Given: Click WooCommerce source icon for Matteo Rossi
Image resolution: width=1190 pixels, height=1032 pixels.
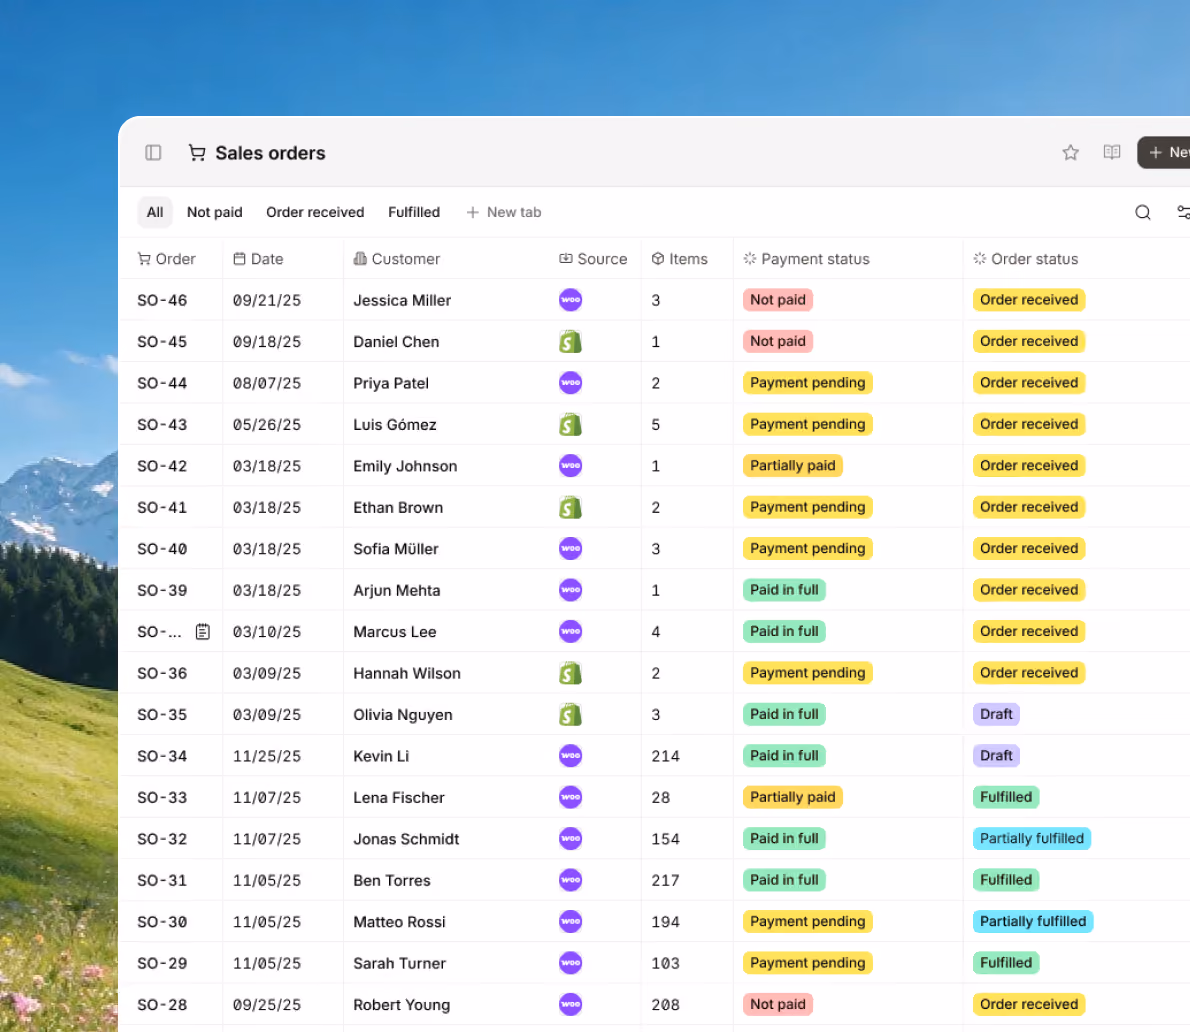Looking at the screenshot, I should click(x=571, y=921).
